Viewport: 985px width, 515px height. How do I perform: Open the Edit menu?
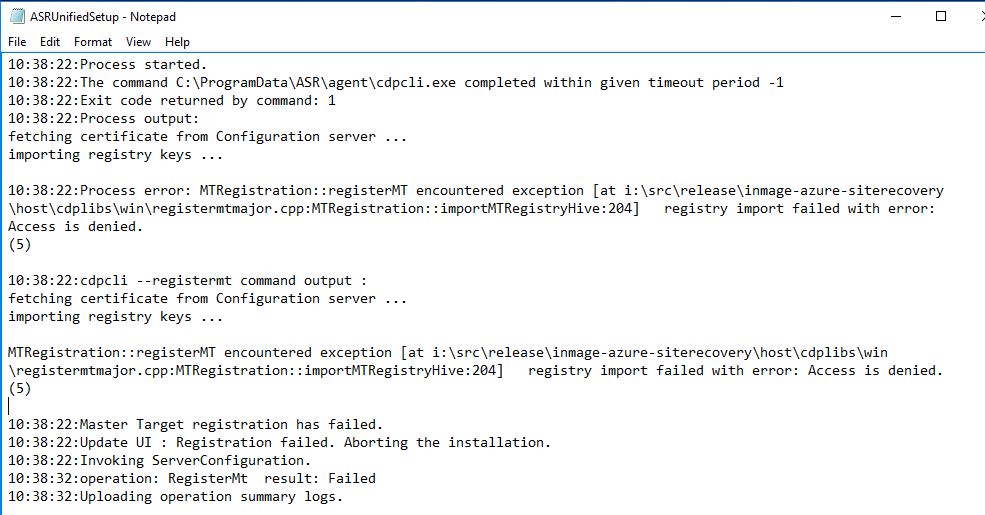pos(50,41)
